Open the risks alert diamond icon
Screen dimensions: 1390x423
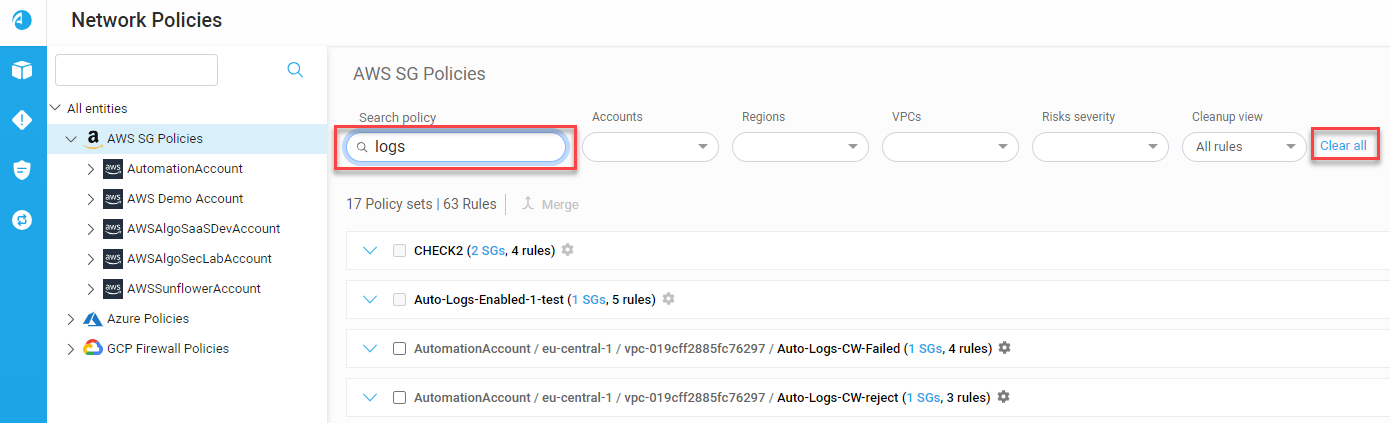(22, 120)
